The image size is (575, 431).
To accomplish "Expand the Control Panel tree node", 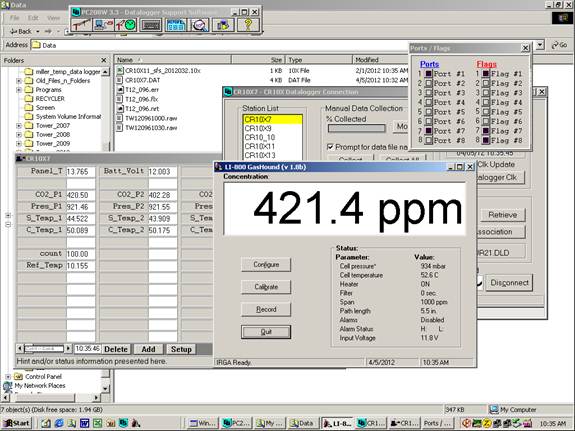I will click(8, 376).
